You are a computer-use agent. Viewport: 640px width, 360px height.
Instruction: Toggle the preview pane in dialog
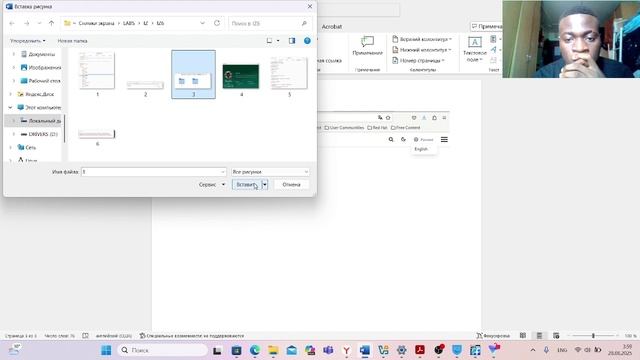click(292, 41)
